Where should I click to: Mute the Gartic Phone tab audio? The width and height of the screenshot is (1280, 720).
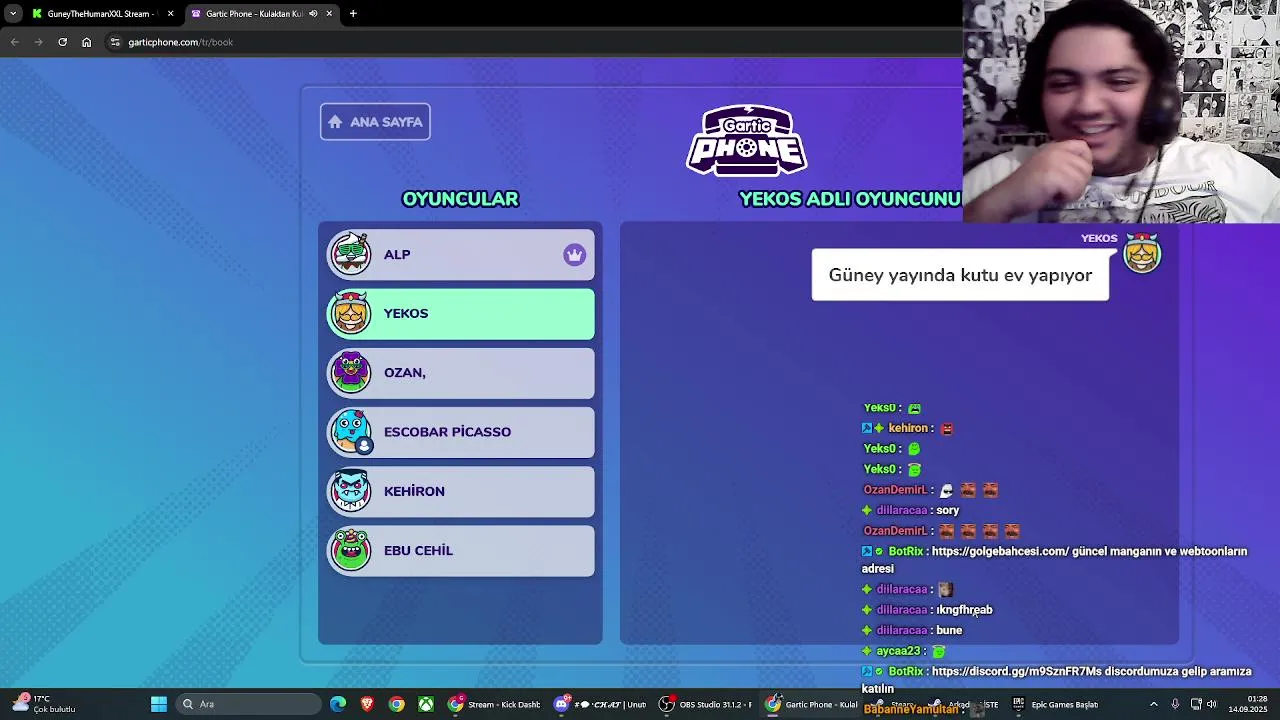[313, 14]
